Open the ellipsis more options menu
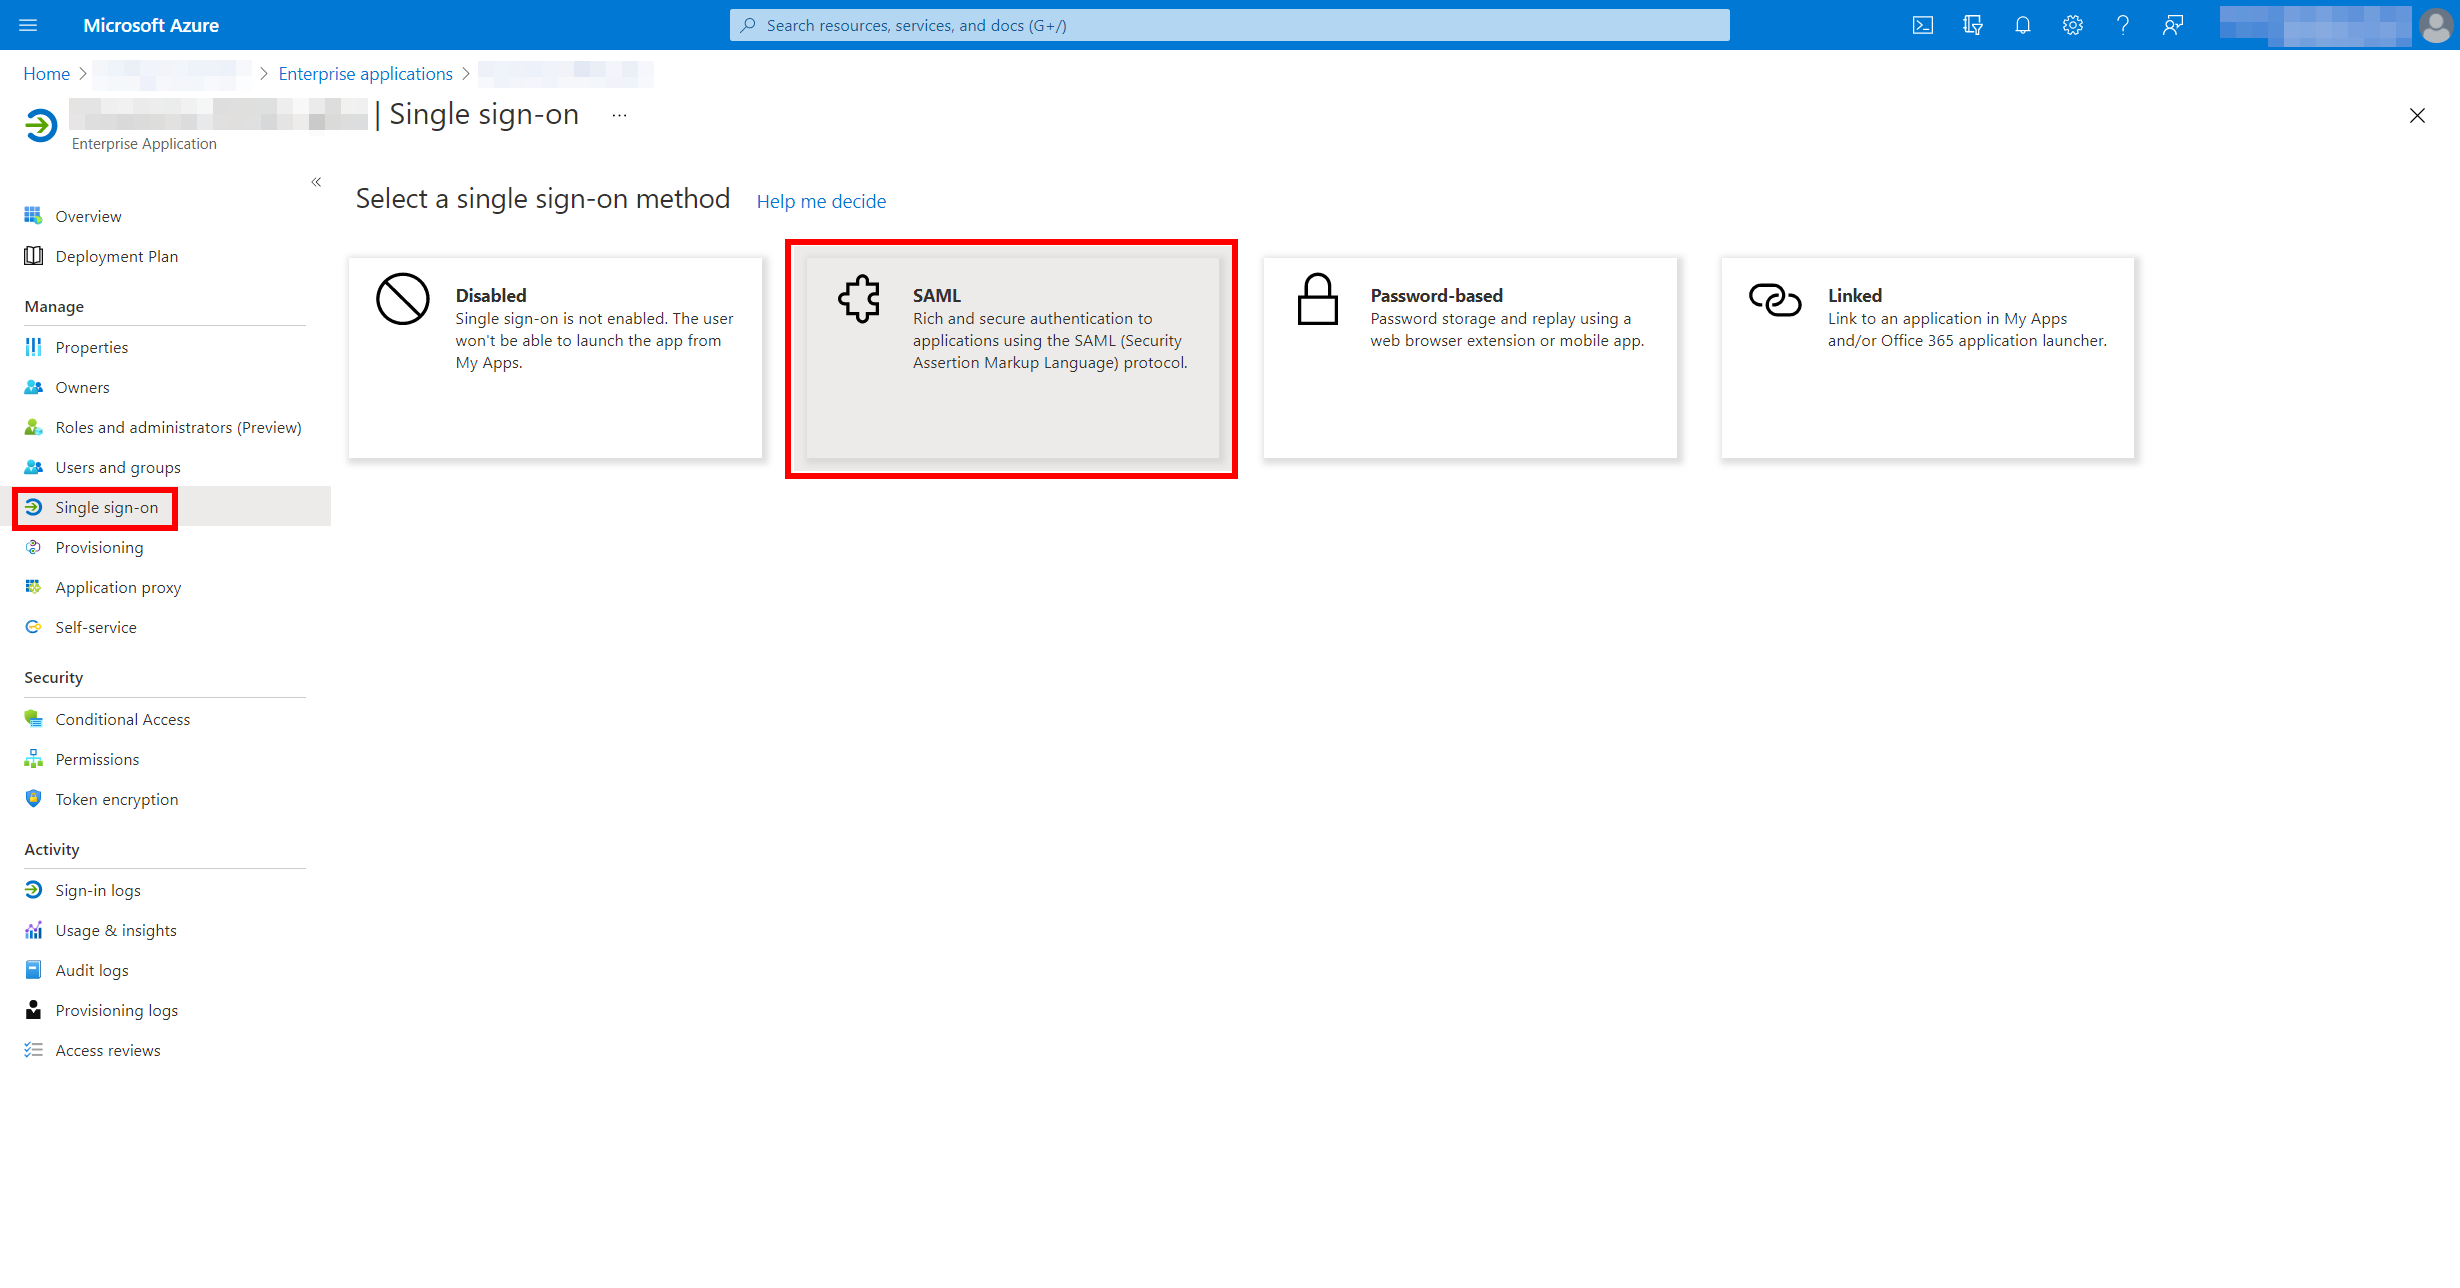Image resolution: width=2460 pixels, height=1288 pixels. [x=620, y=115]
